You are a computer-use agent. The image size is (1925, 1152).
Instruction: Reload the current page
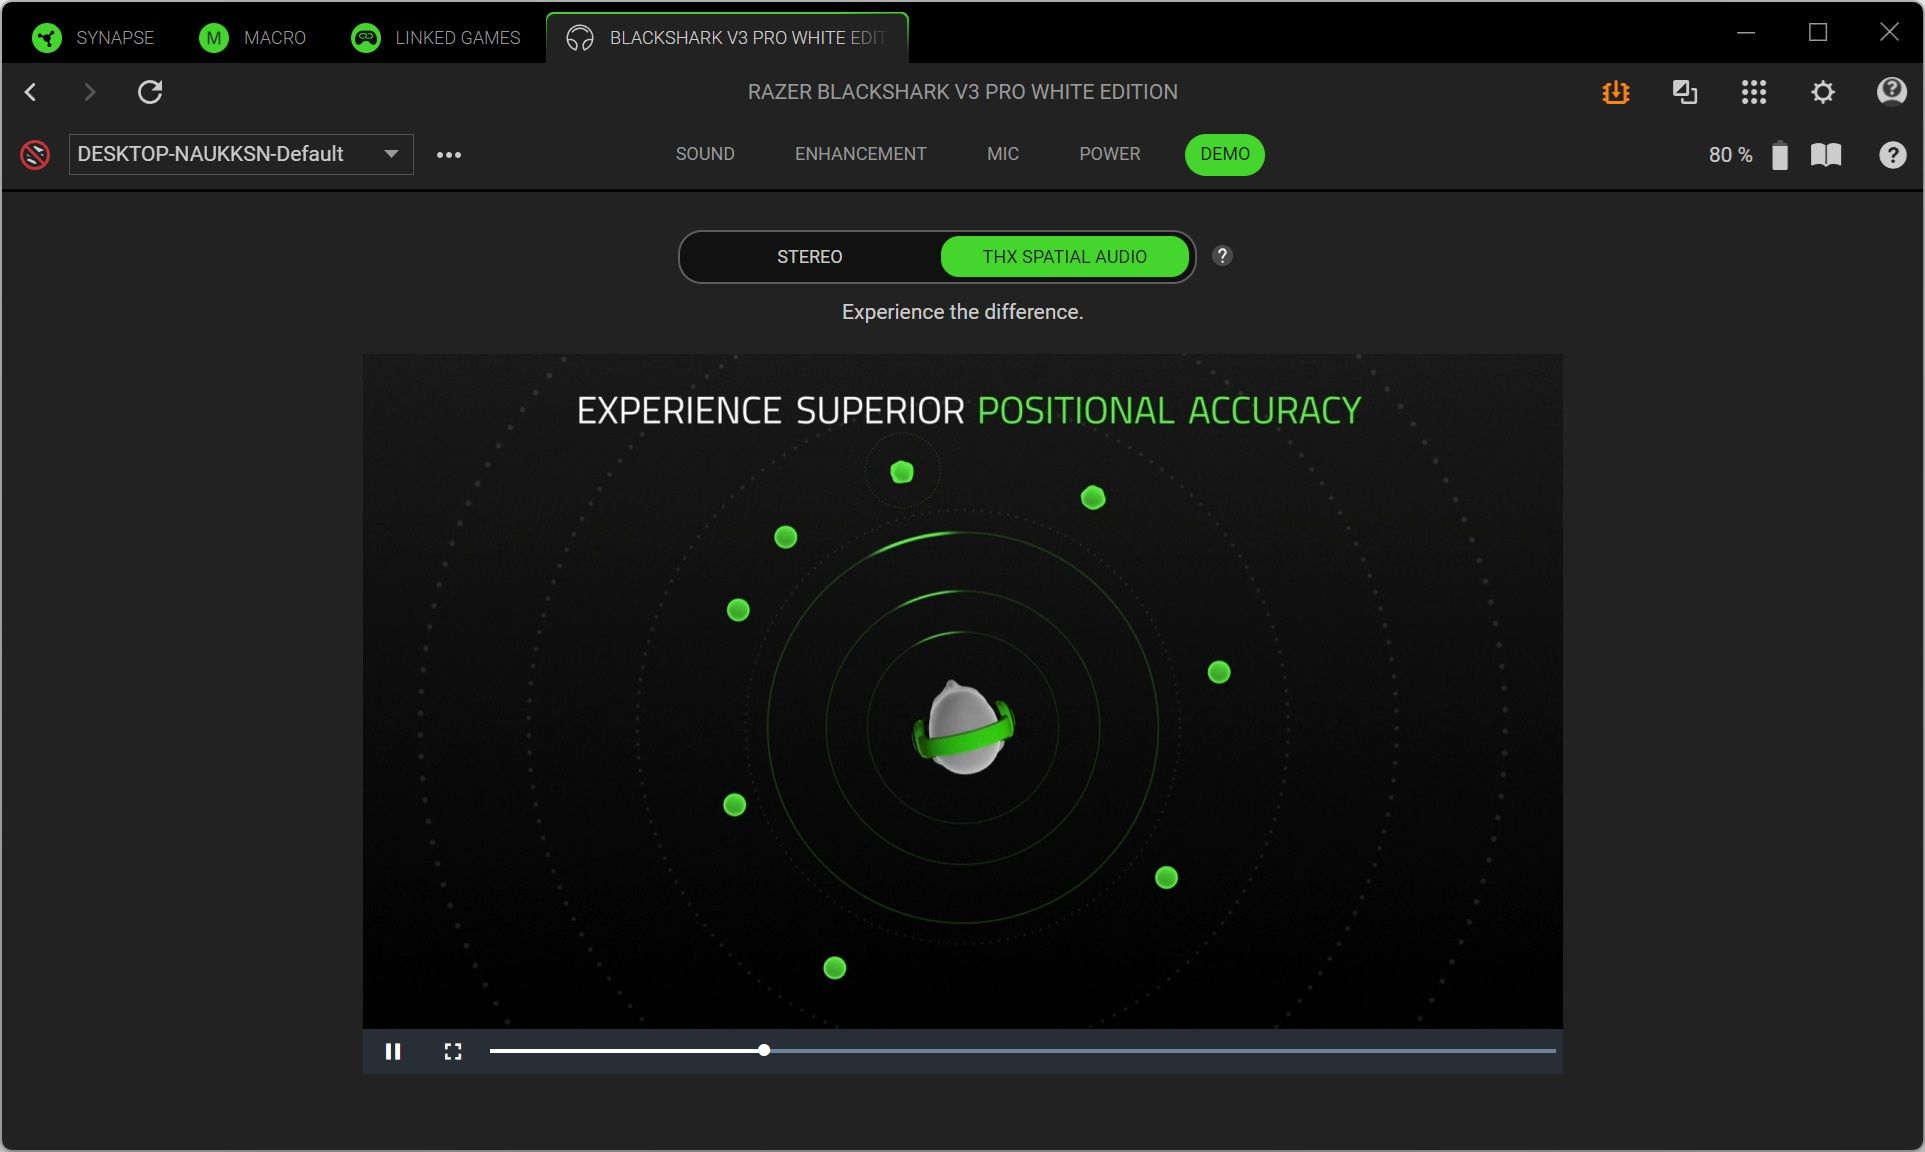pyautogui.click(x=151, y=92)
